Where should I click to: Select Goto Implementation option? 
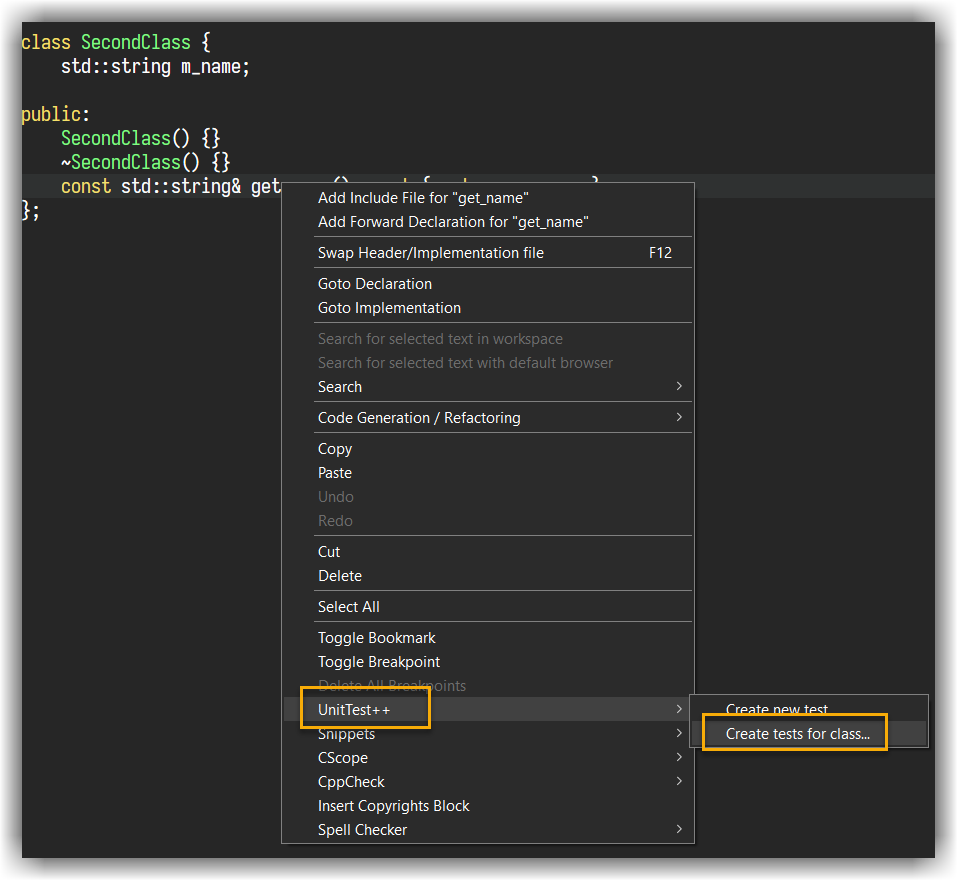click(x=389, y=308)
